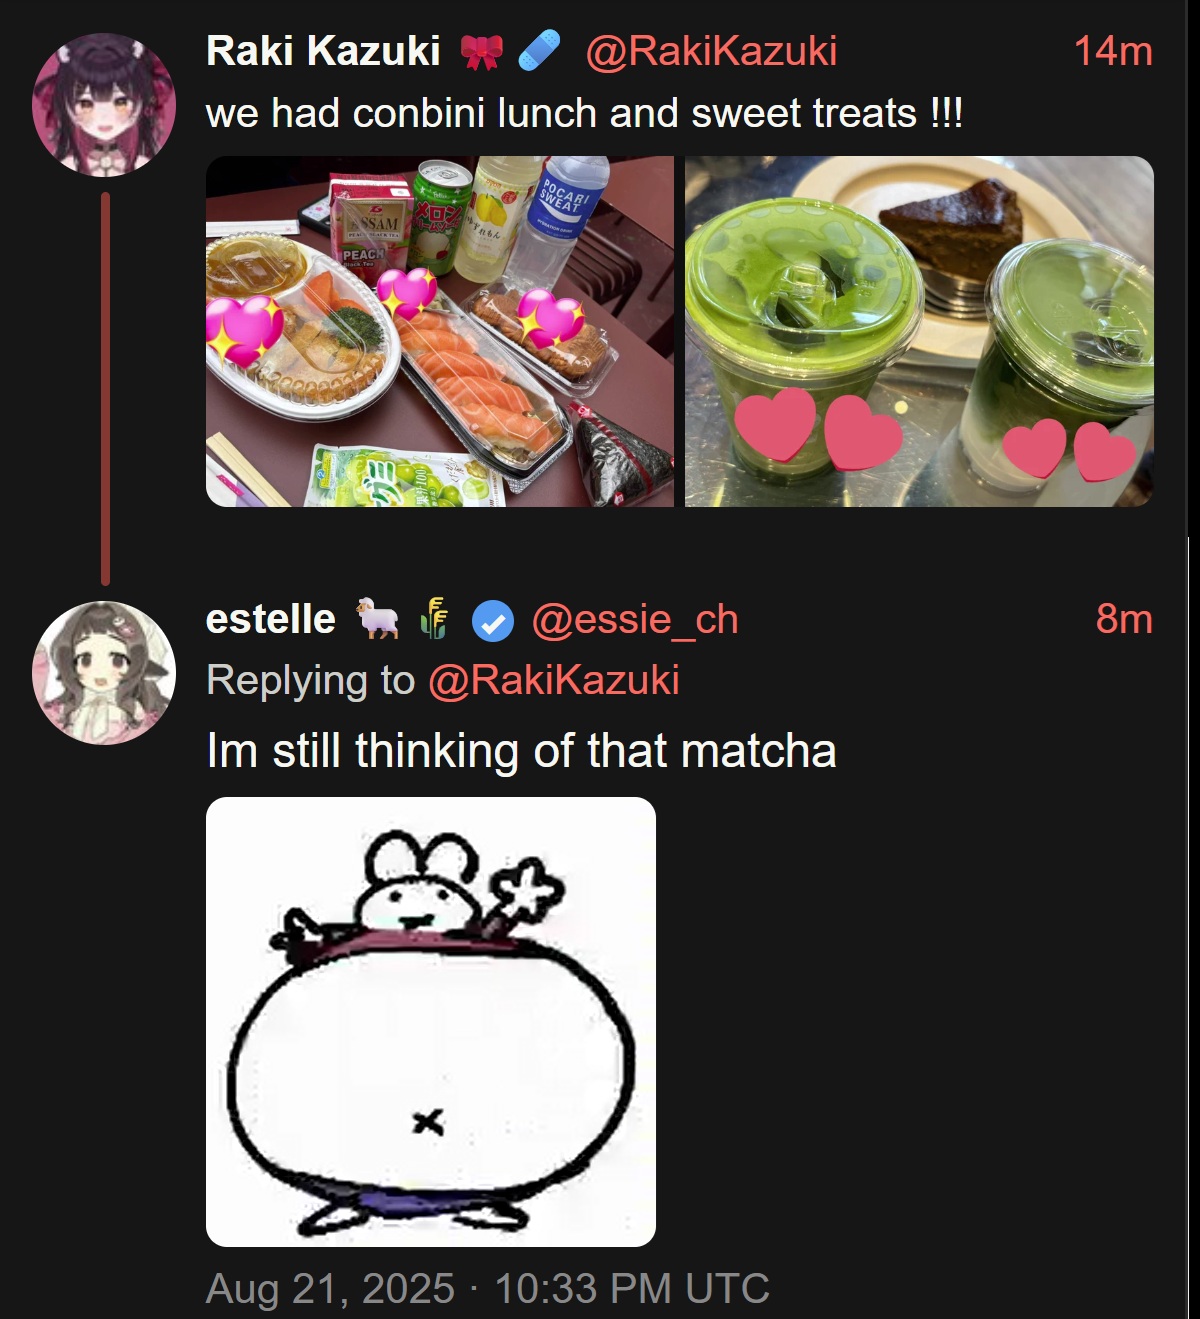
Task: Follow the @RakiKazuki link in 'Replying to'
Action: [x=554, y=680]
